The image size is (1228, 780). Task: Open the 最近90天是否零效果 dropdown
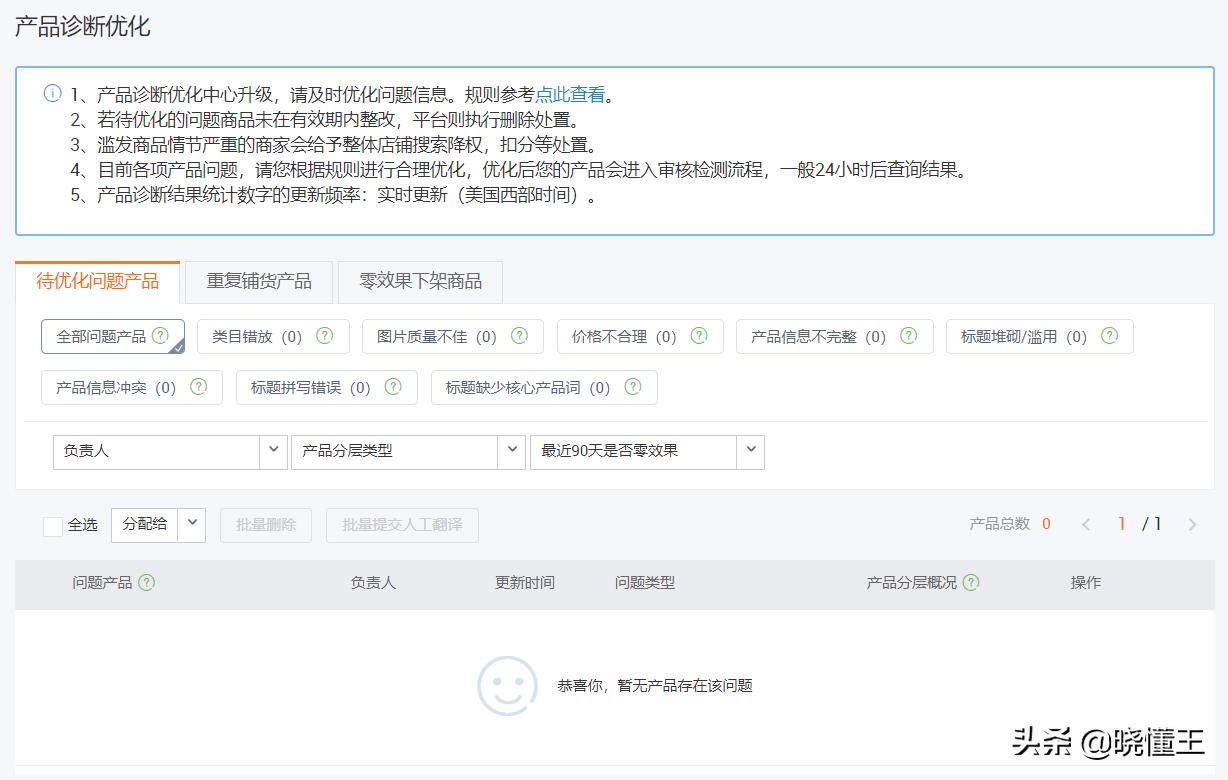point(648,452)
